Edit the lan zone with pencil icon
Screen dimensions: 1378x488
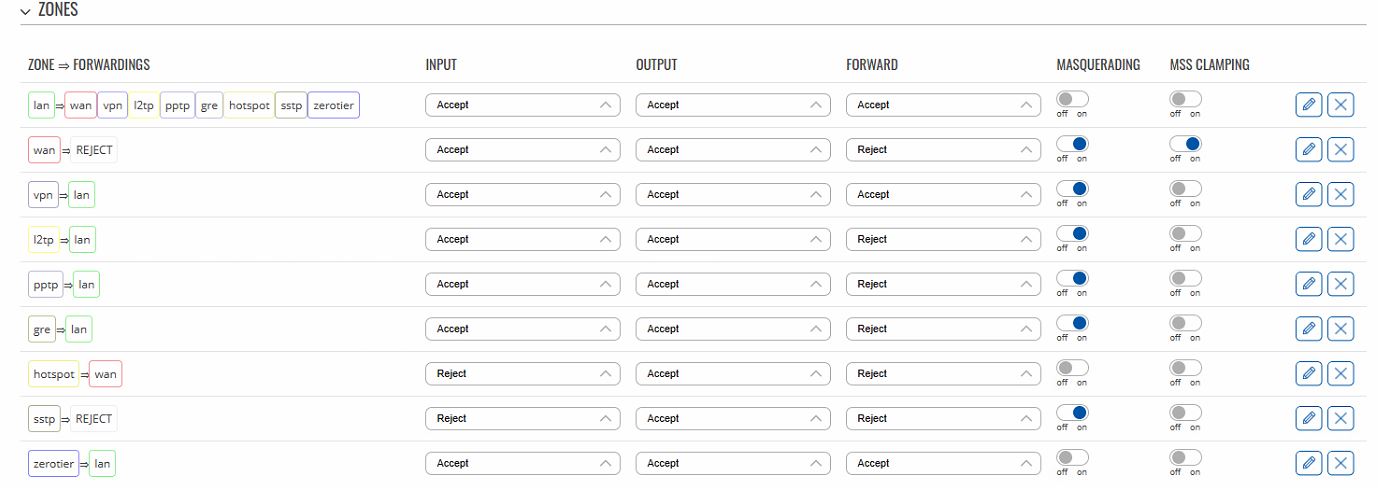(1308, 105)
